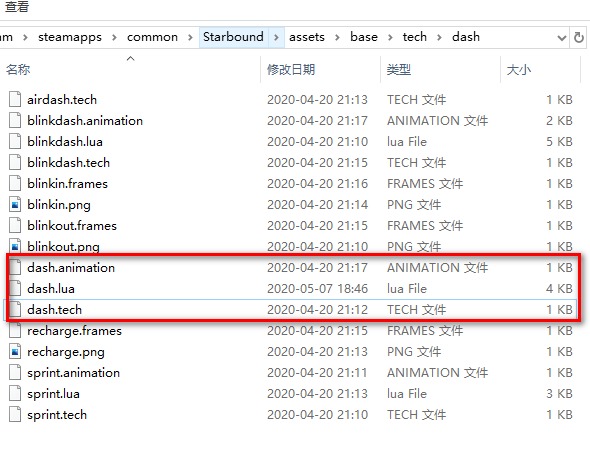Expand the chevron after steamapps in path
590x459 pixels.
pos(114,37)
